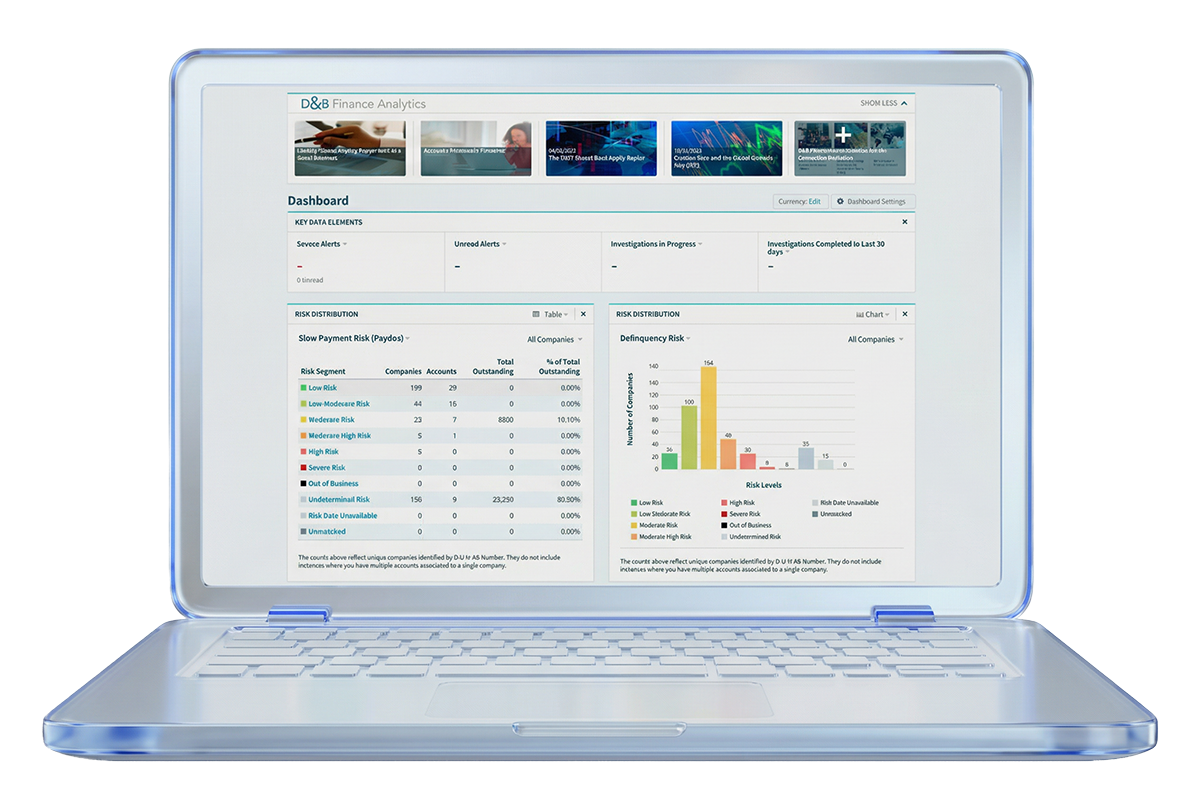Open the Investigations in Progress menu
1200x805 pixels.
click(x=656, y=244)
